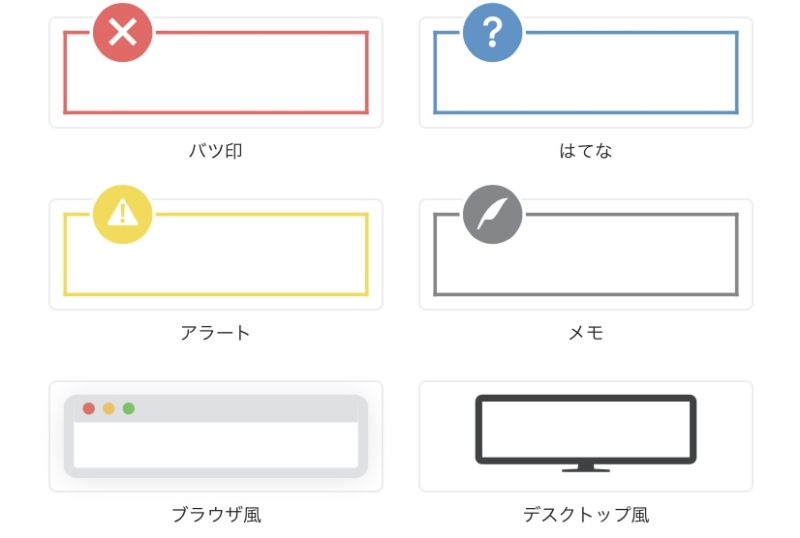The height and width of the screenshot is (538, 800).
Task: Click the yellow dot in browser-style box
Action: click(109, 408)
